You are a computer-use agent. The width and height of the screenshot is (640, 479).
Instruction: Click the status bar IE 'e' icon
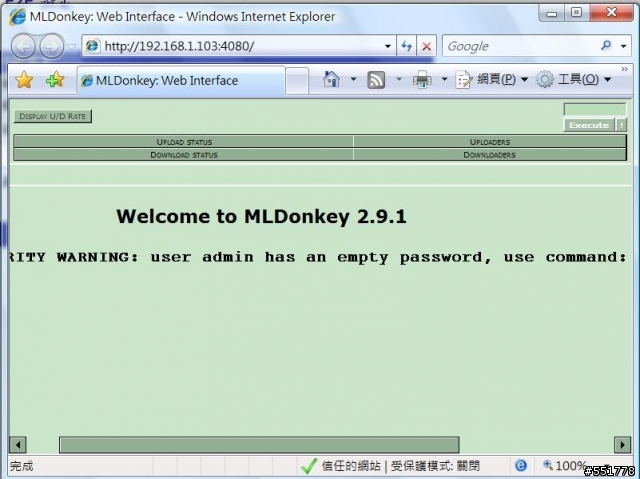tap(520, 465)
